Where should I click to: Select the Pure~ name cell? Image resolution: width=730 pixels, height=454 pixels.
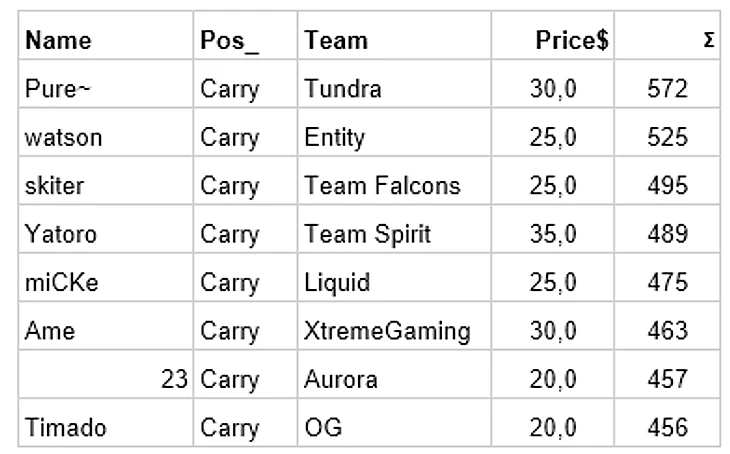click(x=106, y=84)
